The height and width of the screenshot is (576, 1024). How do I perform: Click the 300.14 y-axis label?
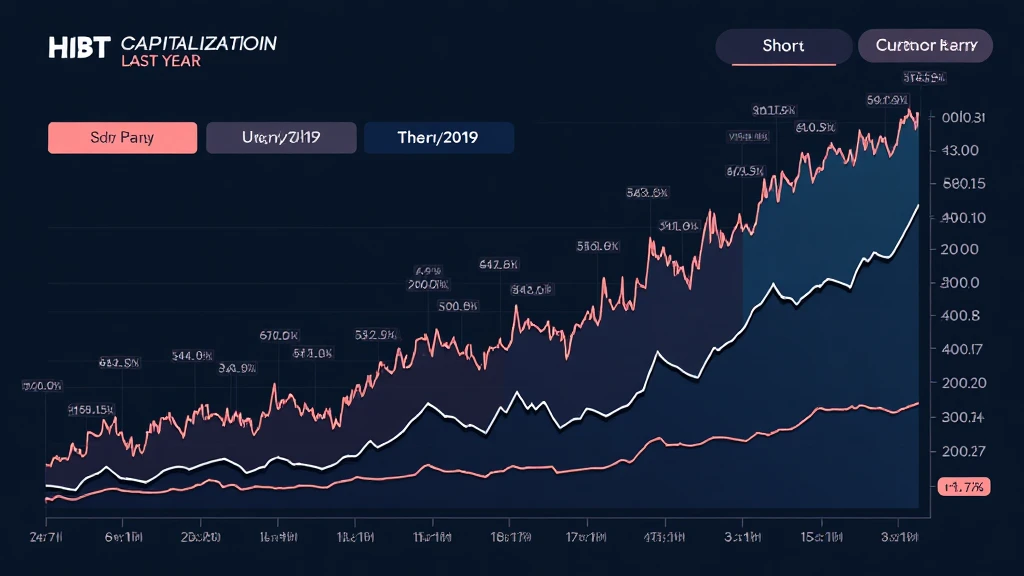tap(964, 417)
